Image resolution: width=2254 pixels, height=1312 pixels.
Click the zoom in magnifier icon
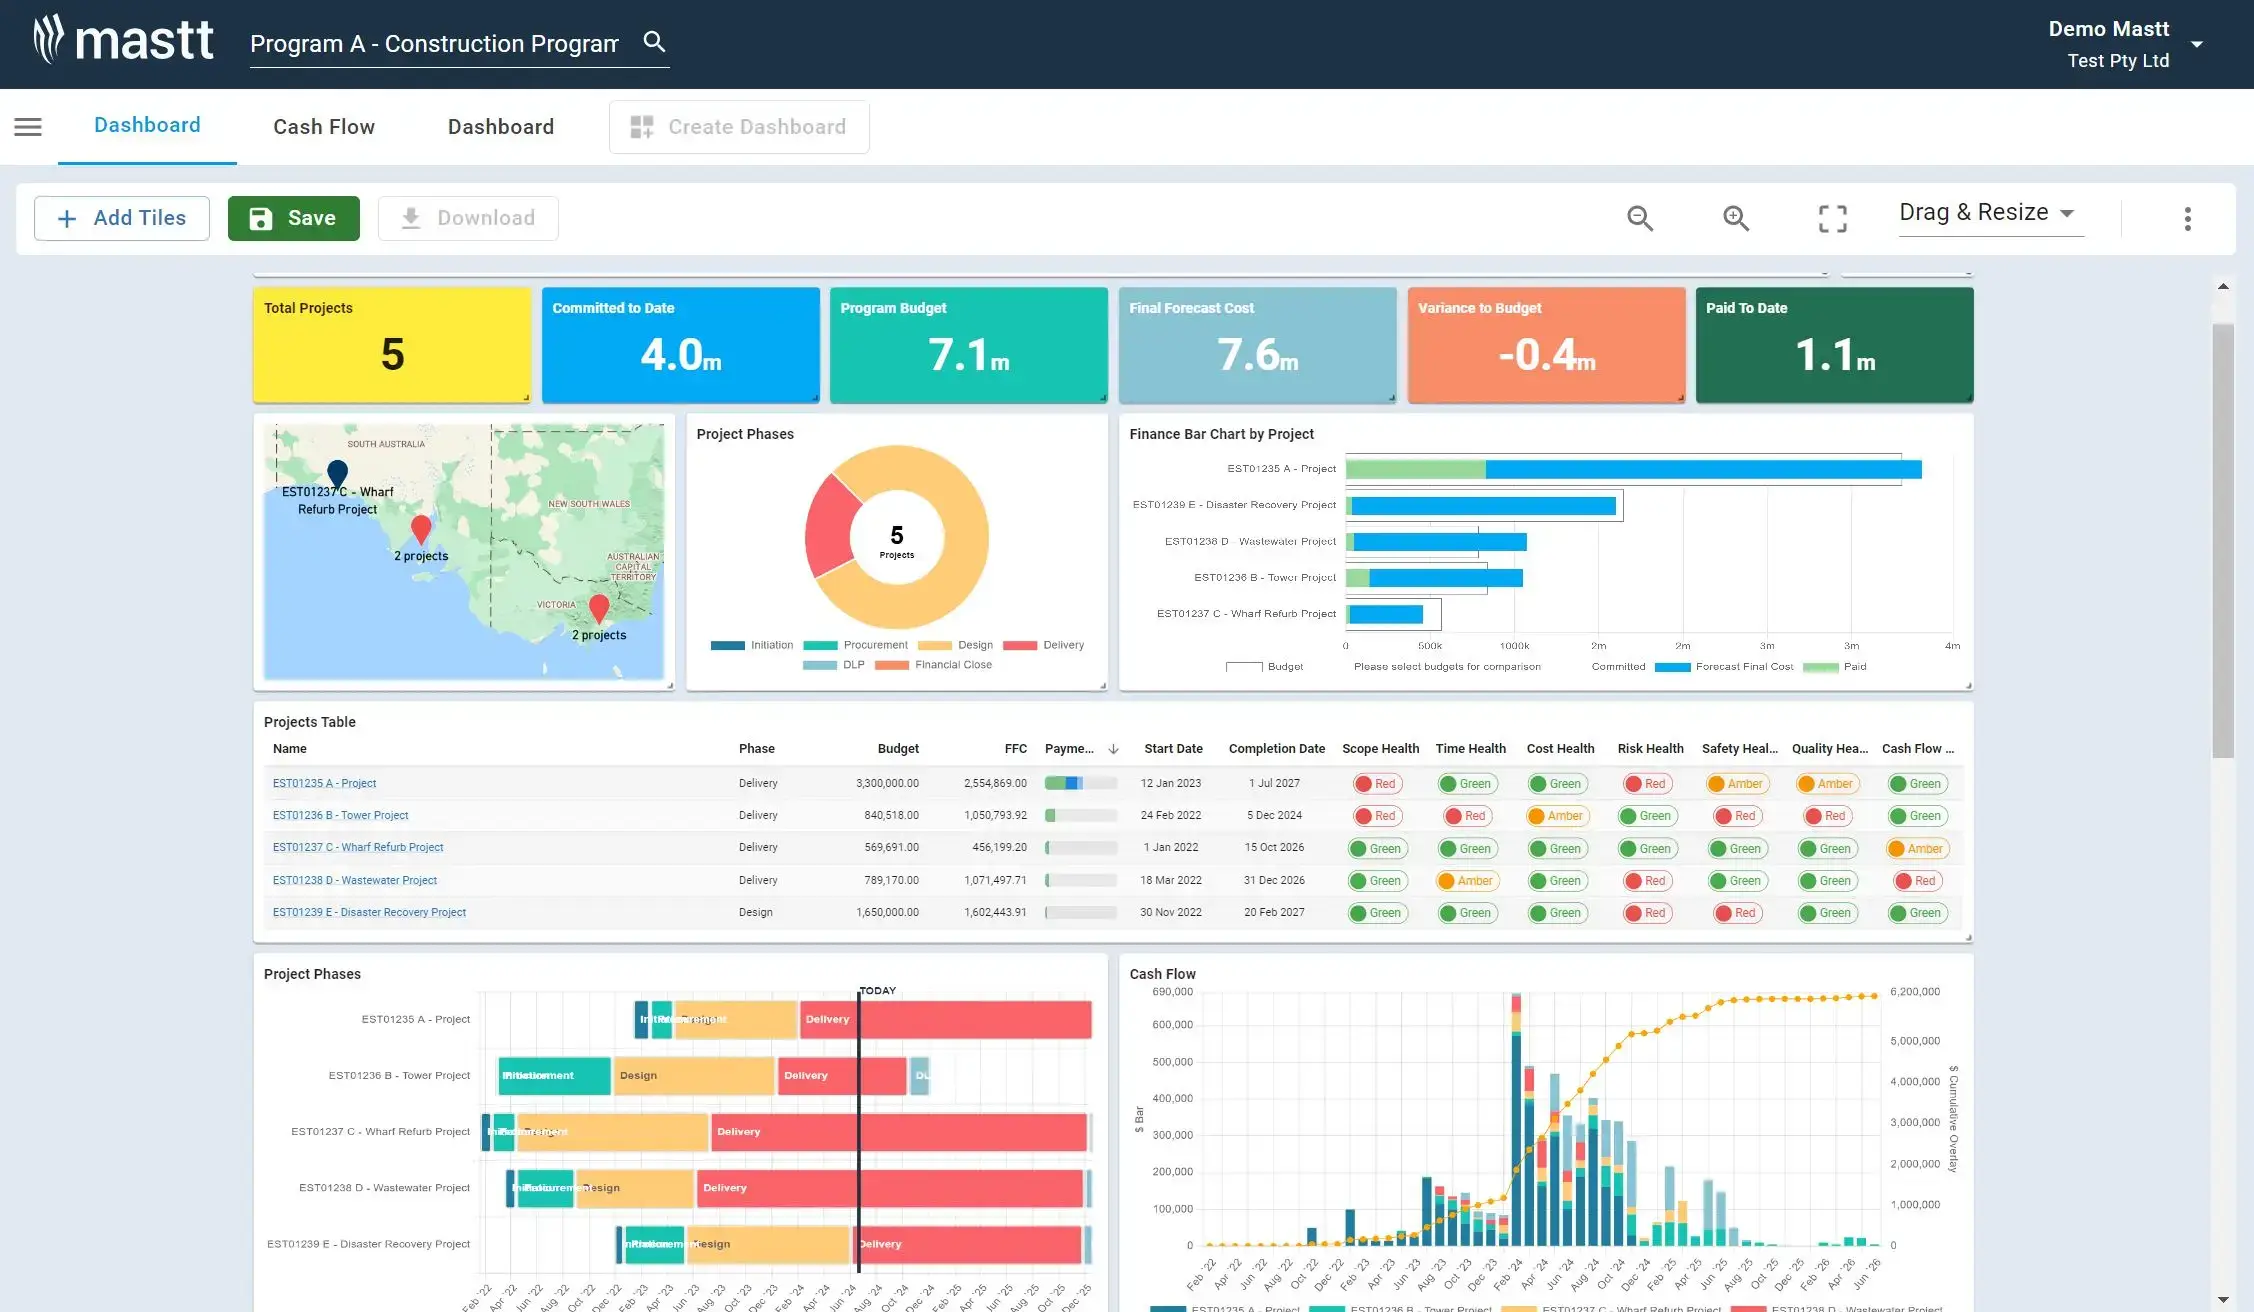tap(1736, 218)
